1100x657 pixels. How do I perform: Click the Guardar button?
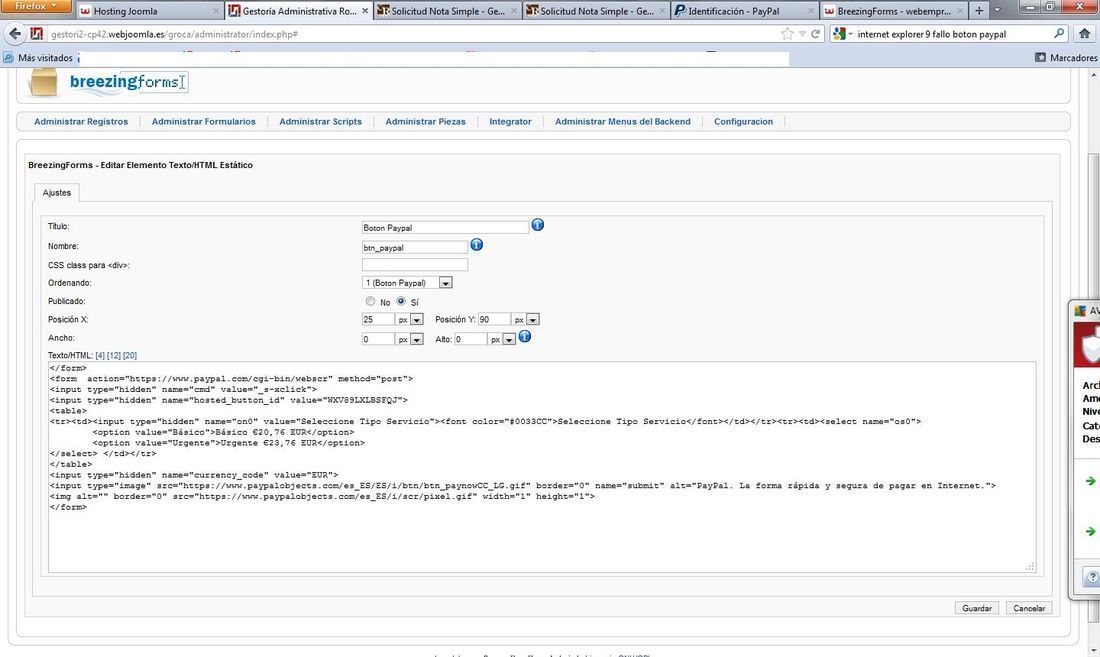pyautogui.click(x=977, y=608)
